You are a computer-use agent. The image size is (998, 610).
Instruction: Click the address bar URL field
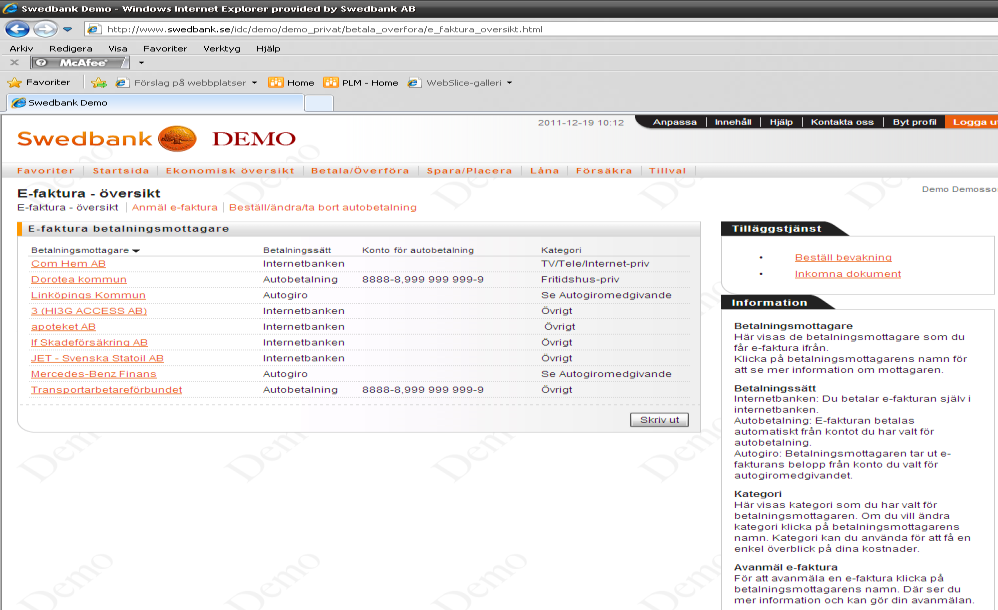coord(541,29)
